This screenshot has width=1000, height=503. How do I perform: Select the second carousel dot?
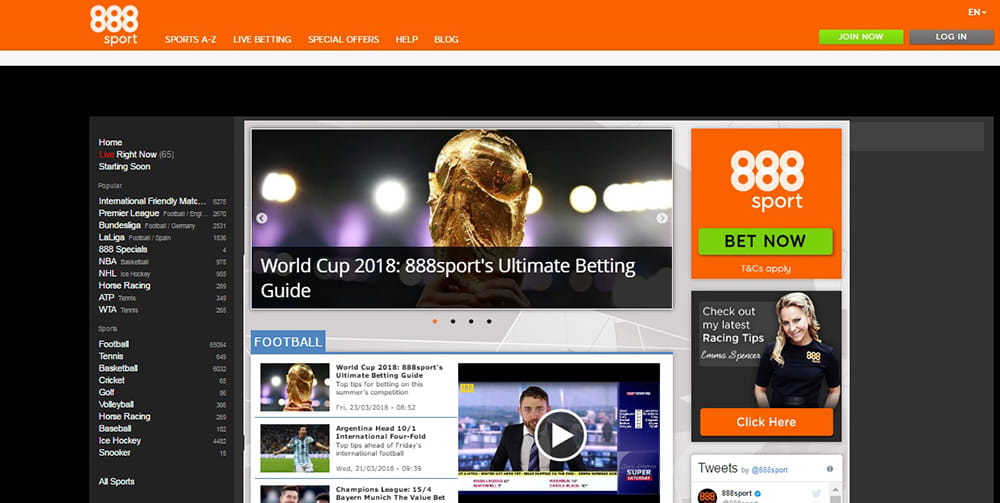[453, 321]
